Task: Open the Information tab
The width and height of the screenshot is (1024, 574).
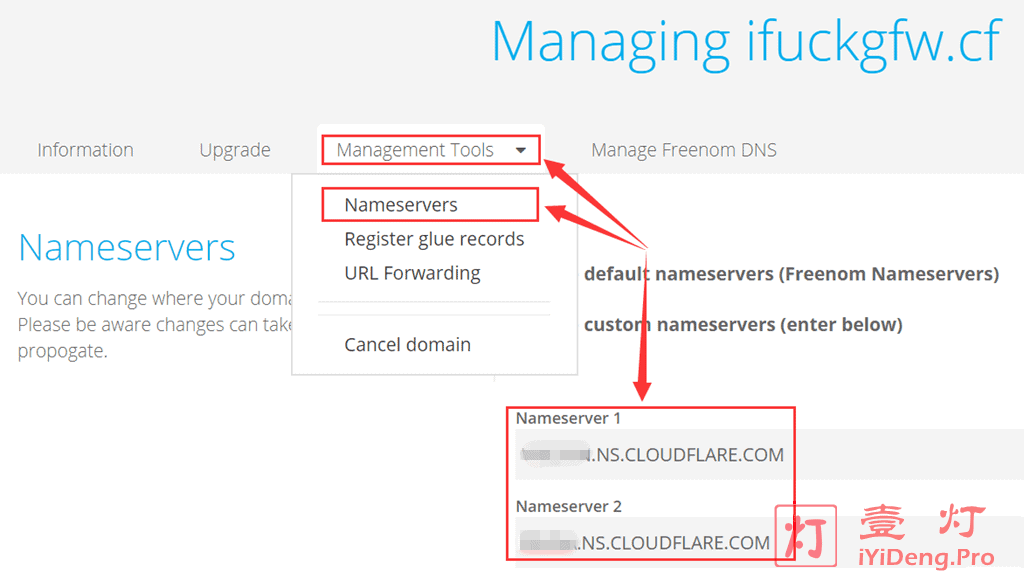Action: tap(86, 150)
